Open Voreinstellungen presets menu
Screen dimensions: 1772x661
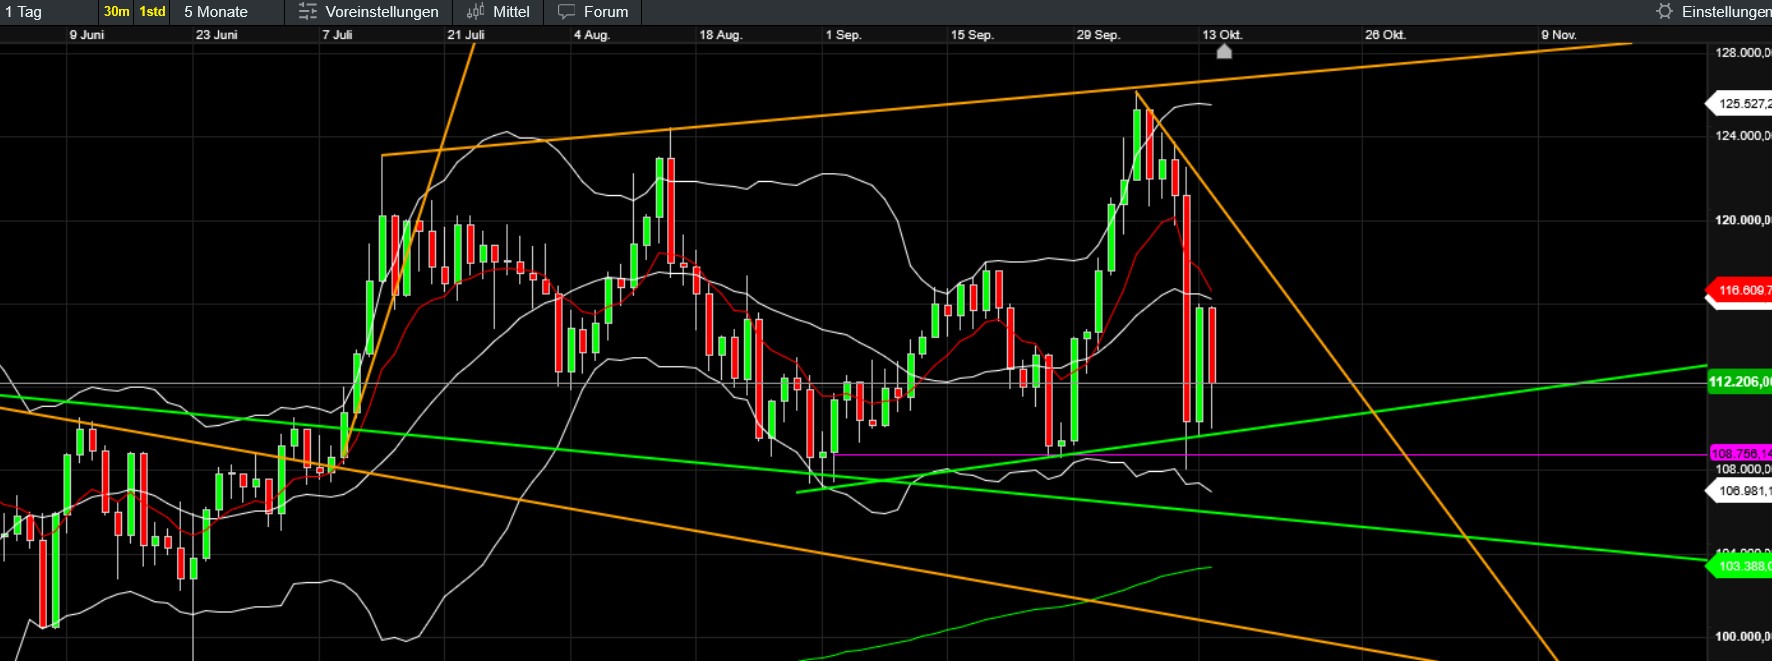(x=381, y=12)
